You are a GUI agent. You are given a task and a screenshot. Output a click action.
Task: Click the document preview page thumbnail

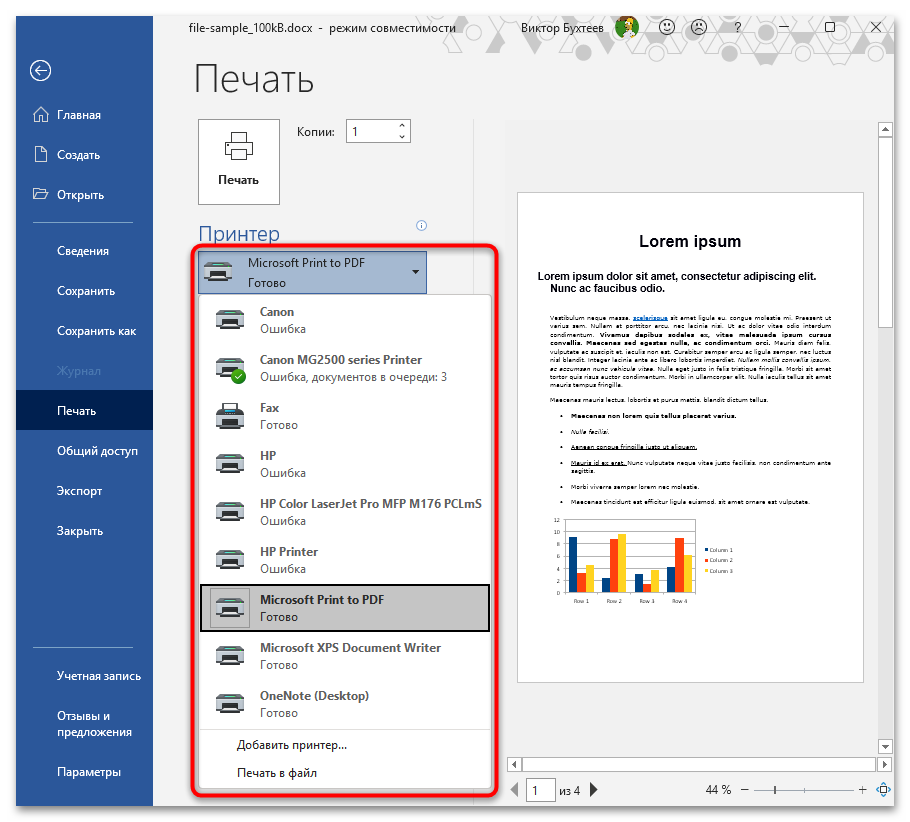(x=690, y=437)
